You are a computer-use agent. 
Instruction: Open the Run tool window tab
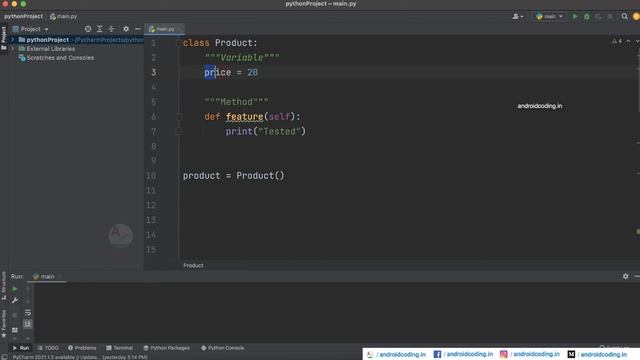pyautogui.click(x=20, y=348)
